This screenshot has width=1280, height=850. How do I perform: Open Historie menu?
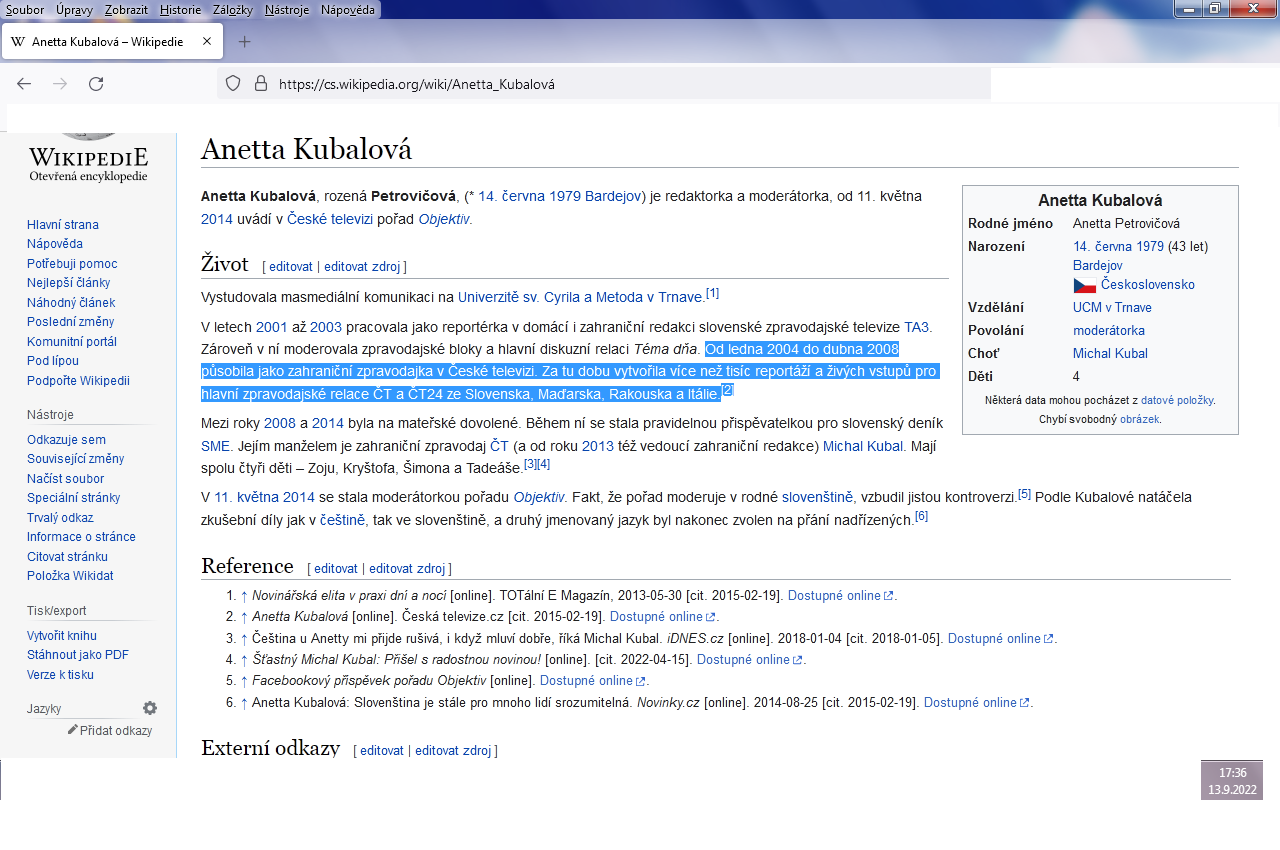tap(180, 9)
